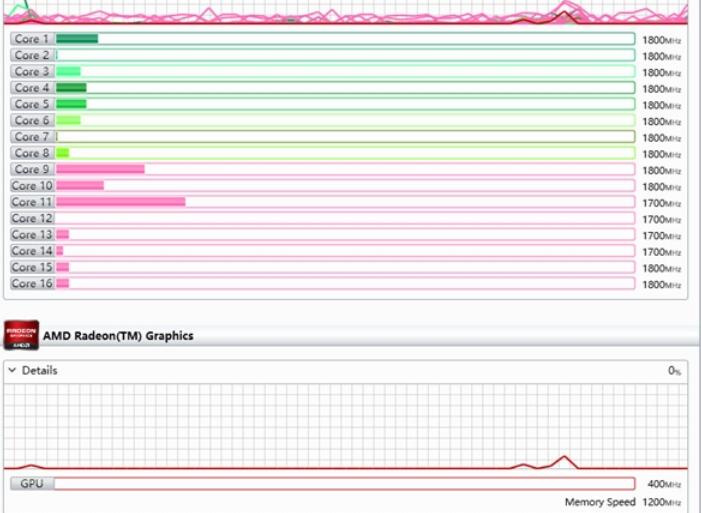Click Core 1's 1800MHz frequency value
Screen dimensions: 701x513
coord(662,40)
